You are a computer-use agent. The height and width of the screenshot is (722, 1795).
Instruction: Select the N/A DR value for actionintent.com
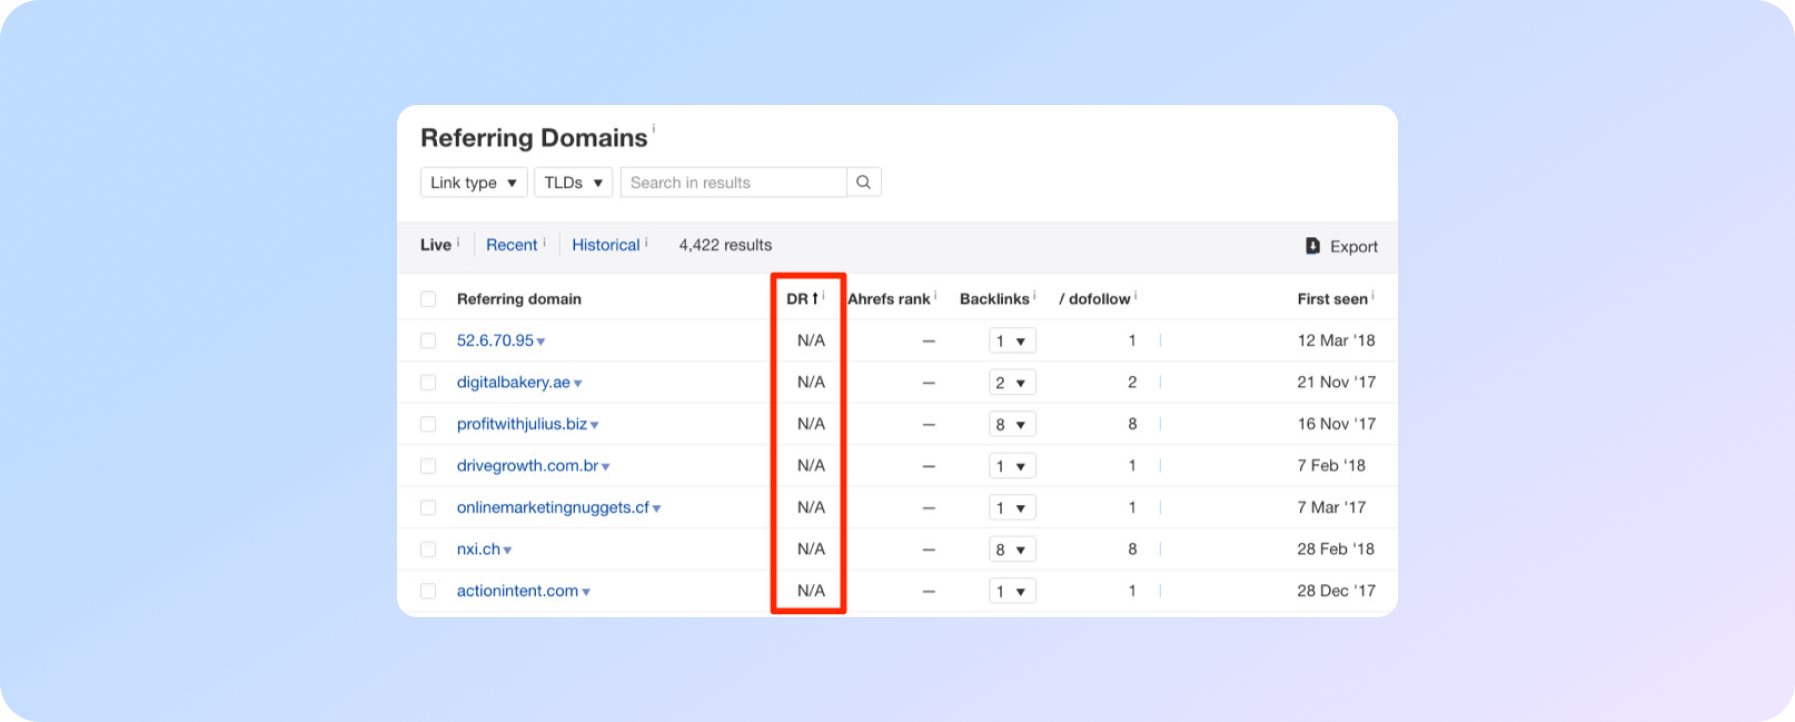pyautogui.click(x=811, y=591)
